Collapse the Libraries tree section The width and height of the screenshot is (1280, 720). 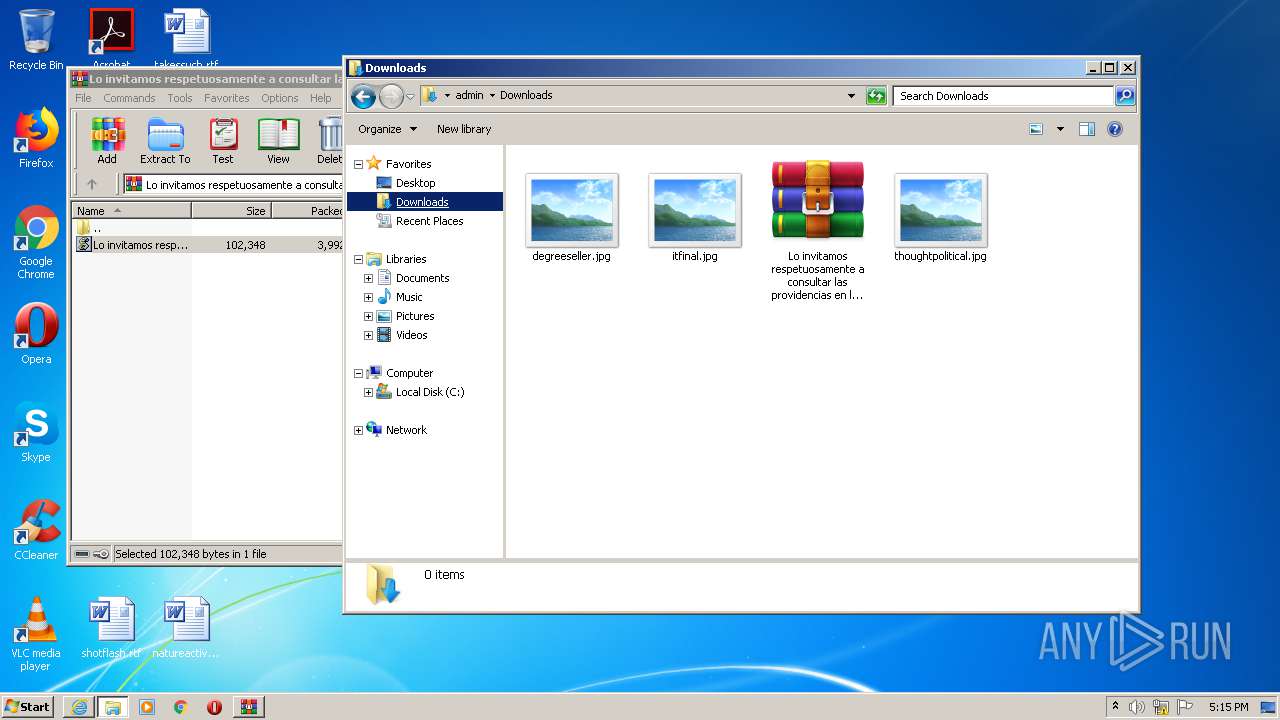coord(358,259)
